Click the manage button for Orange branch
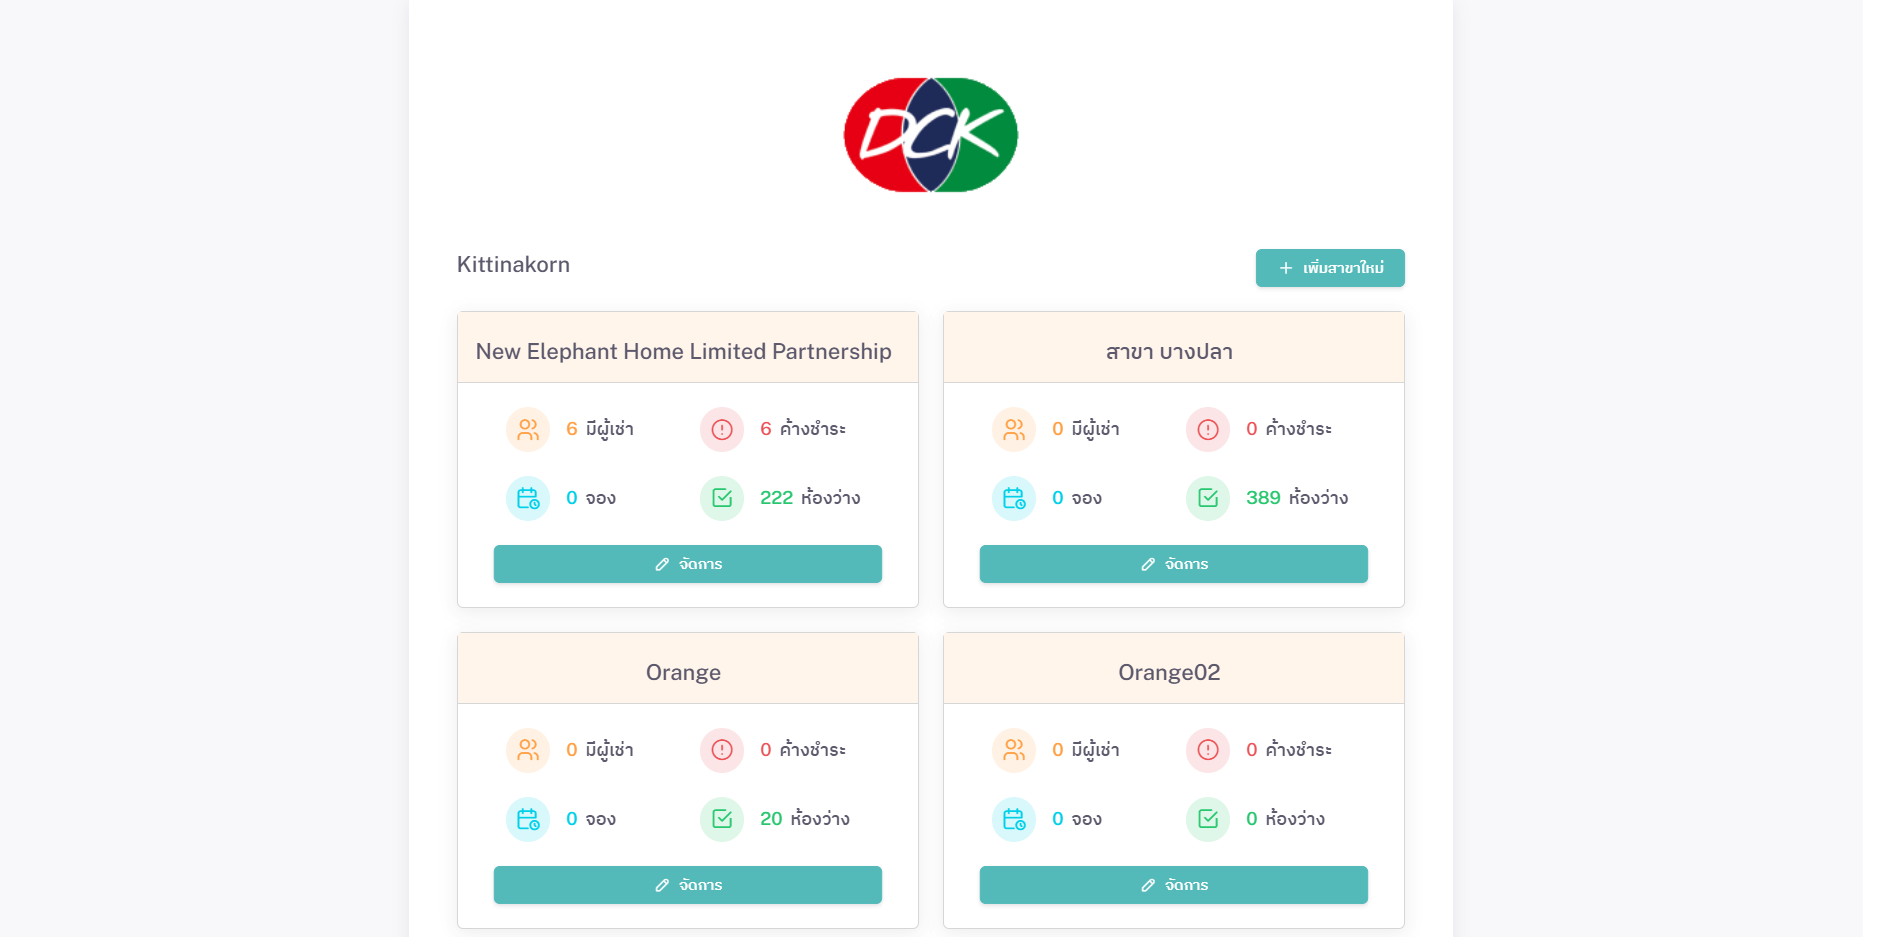Screen dimensions: 1889x937 click(x=688, y=885)
